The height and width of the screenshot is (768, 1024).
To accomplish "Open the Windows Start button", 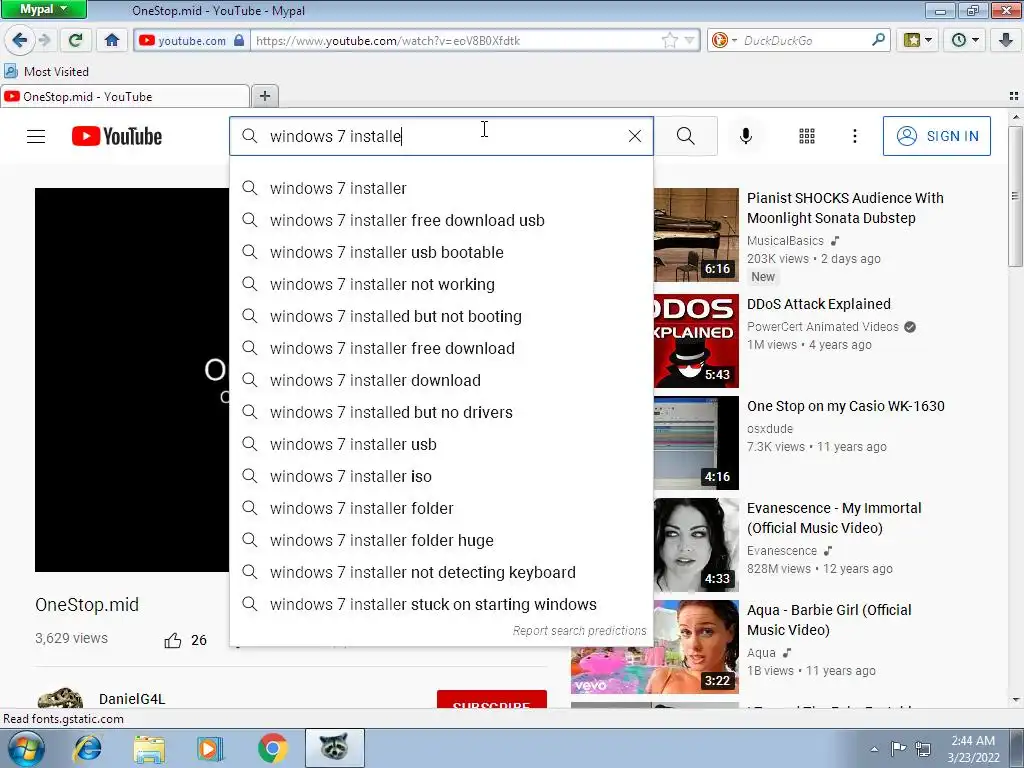I will [25, 748].
